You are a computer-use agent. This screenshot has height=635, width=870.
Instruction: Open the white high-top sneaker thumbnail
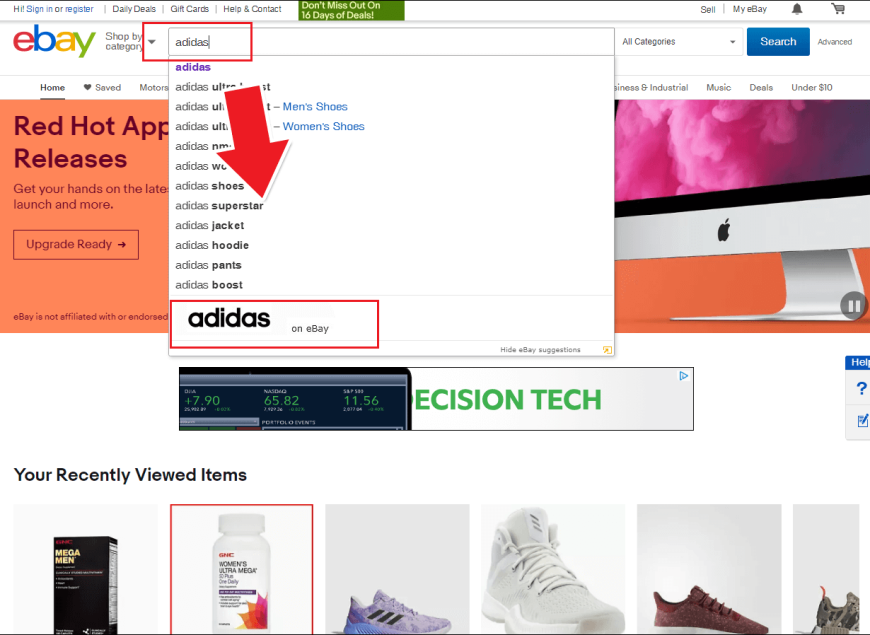(553, 570)
